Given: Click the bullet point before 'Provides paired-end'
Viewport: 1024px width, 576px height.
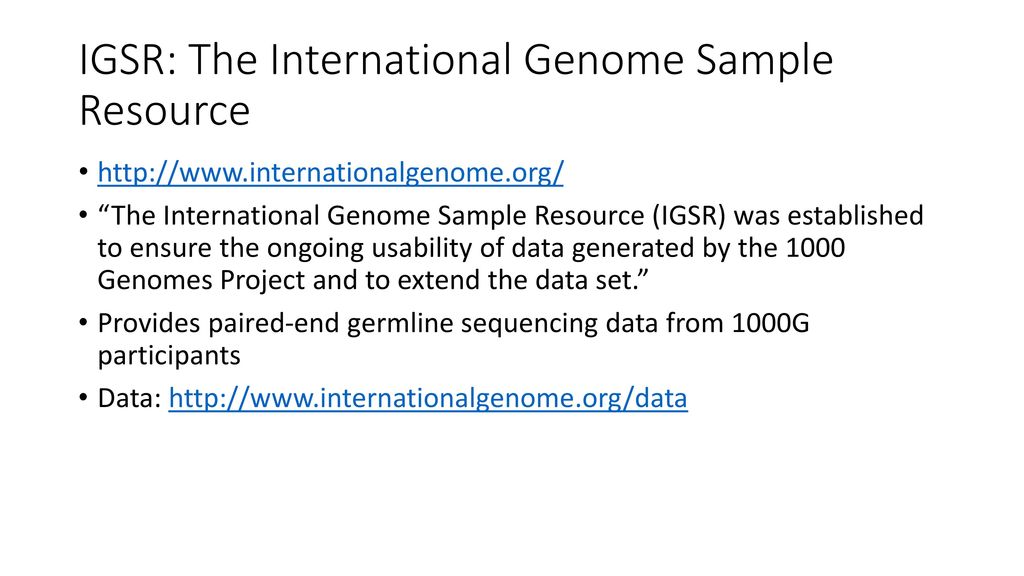Looking at the screenshot, I should coord(83,323).
